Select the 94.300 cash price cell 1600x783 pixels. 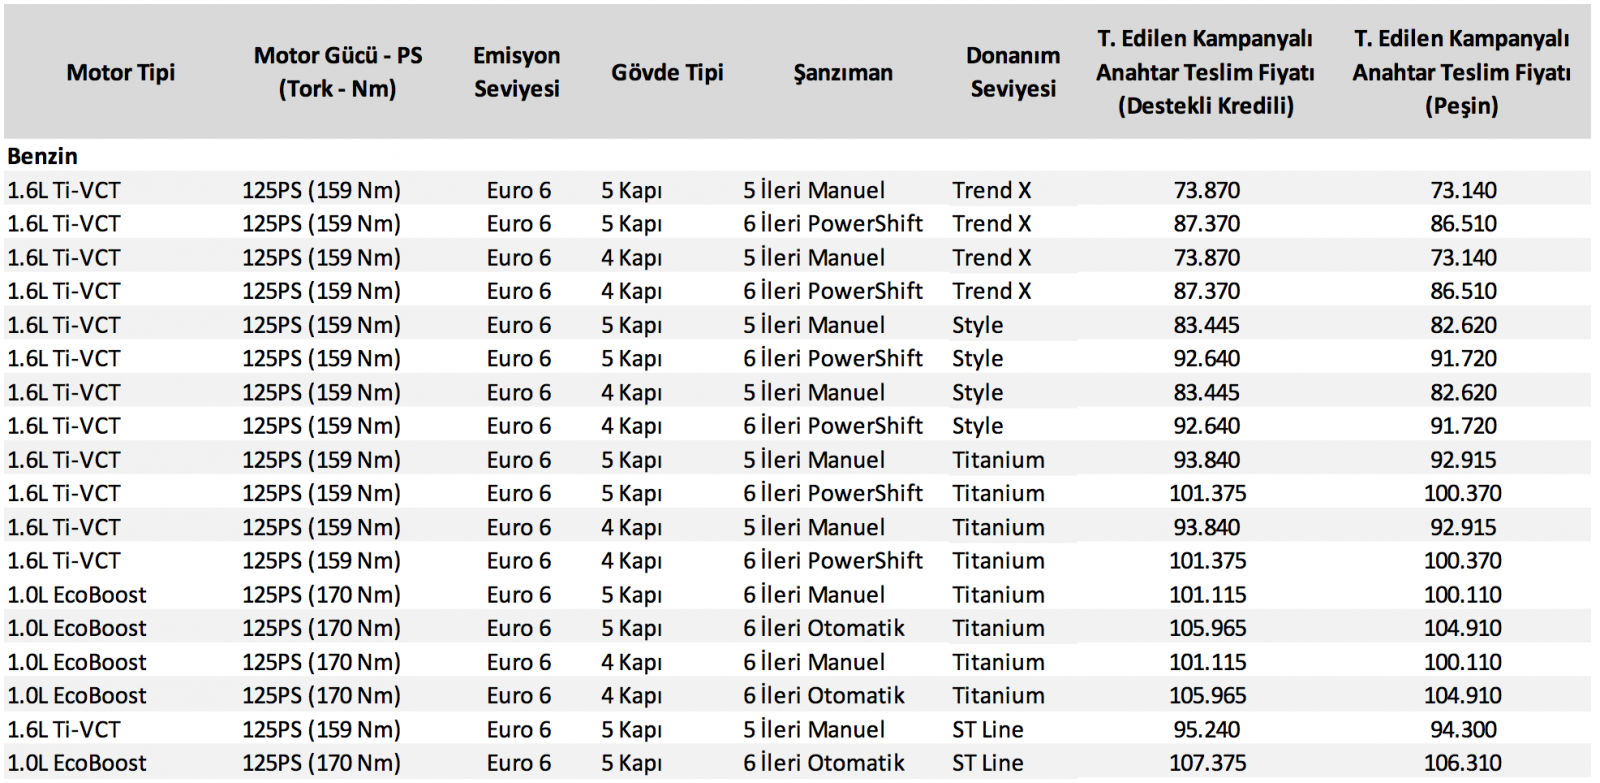1464,730
